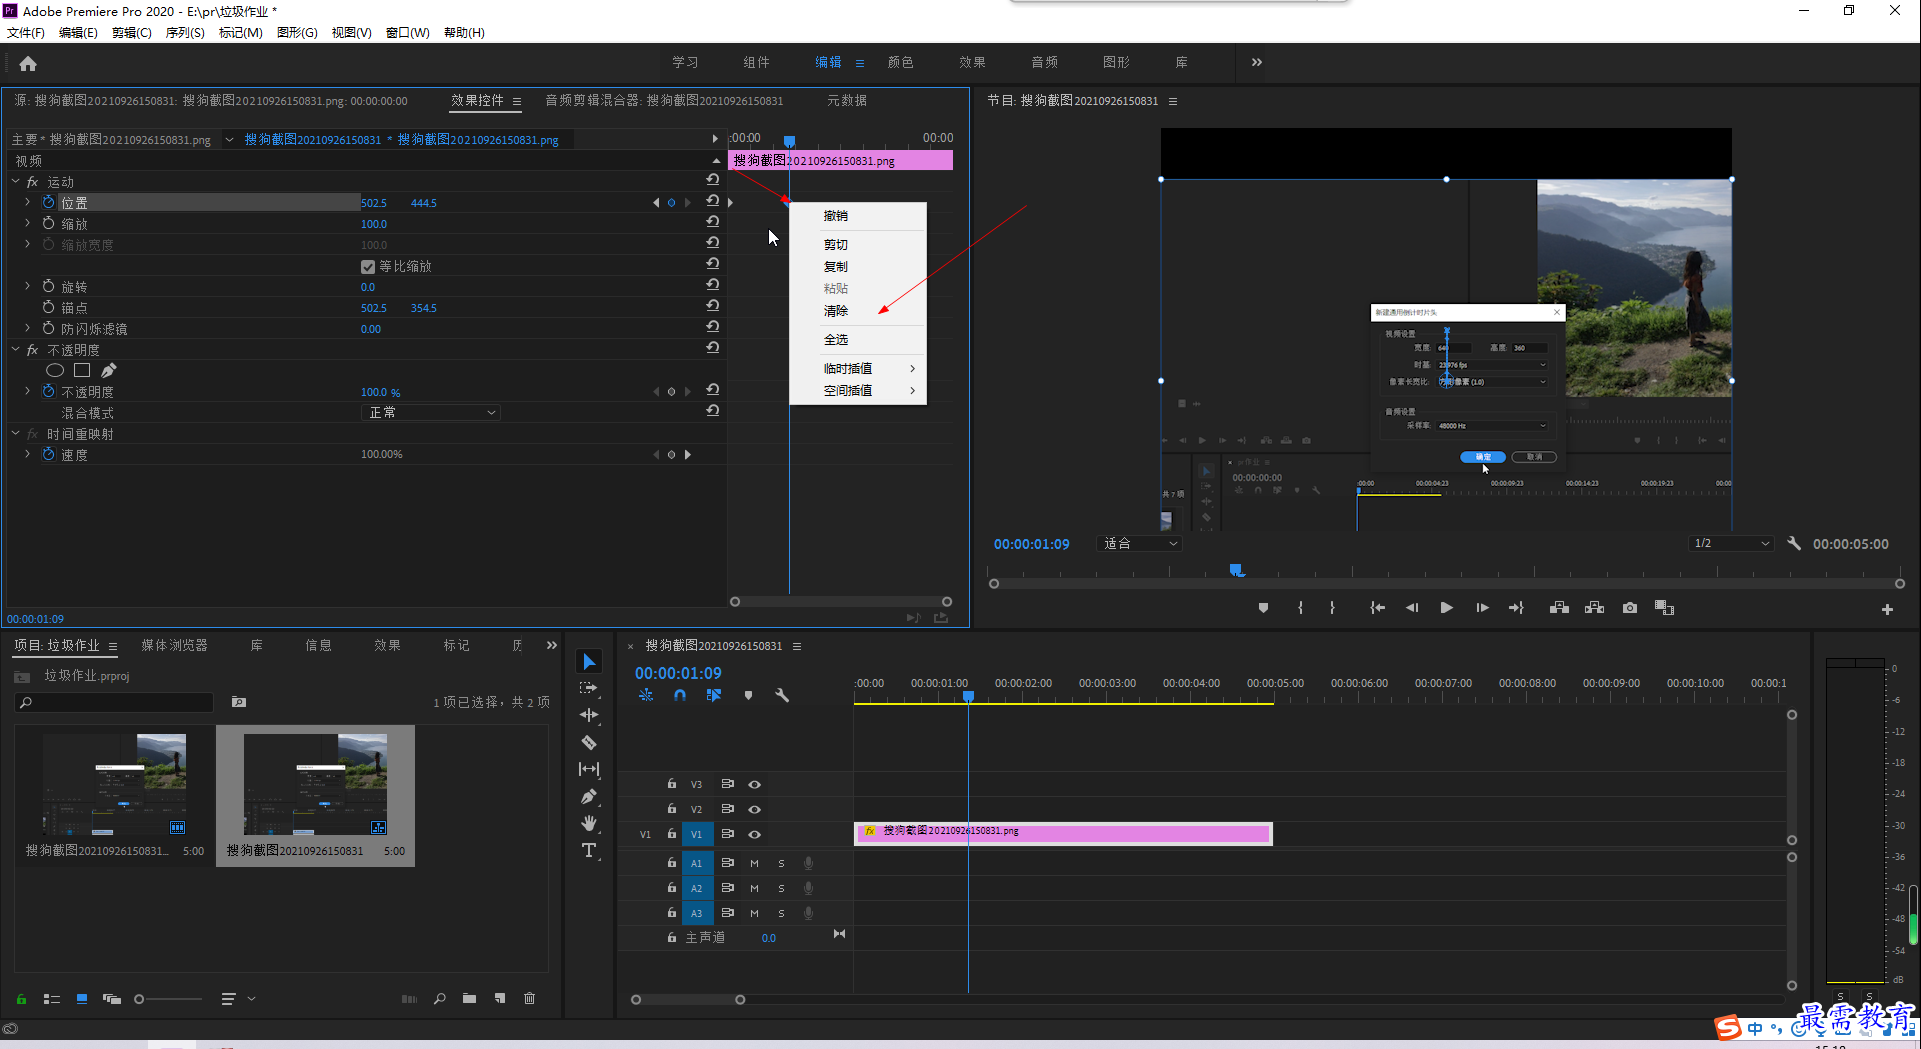Open program monitor zoom level dropdown

click(x=1140, y=543)
